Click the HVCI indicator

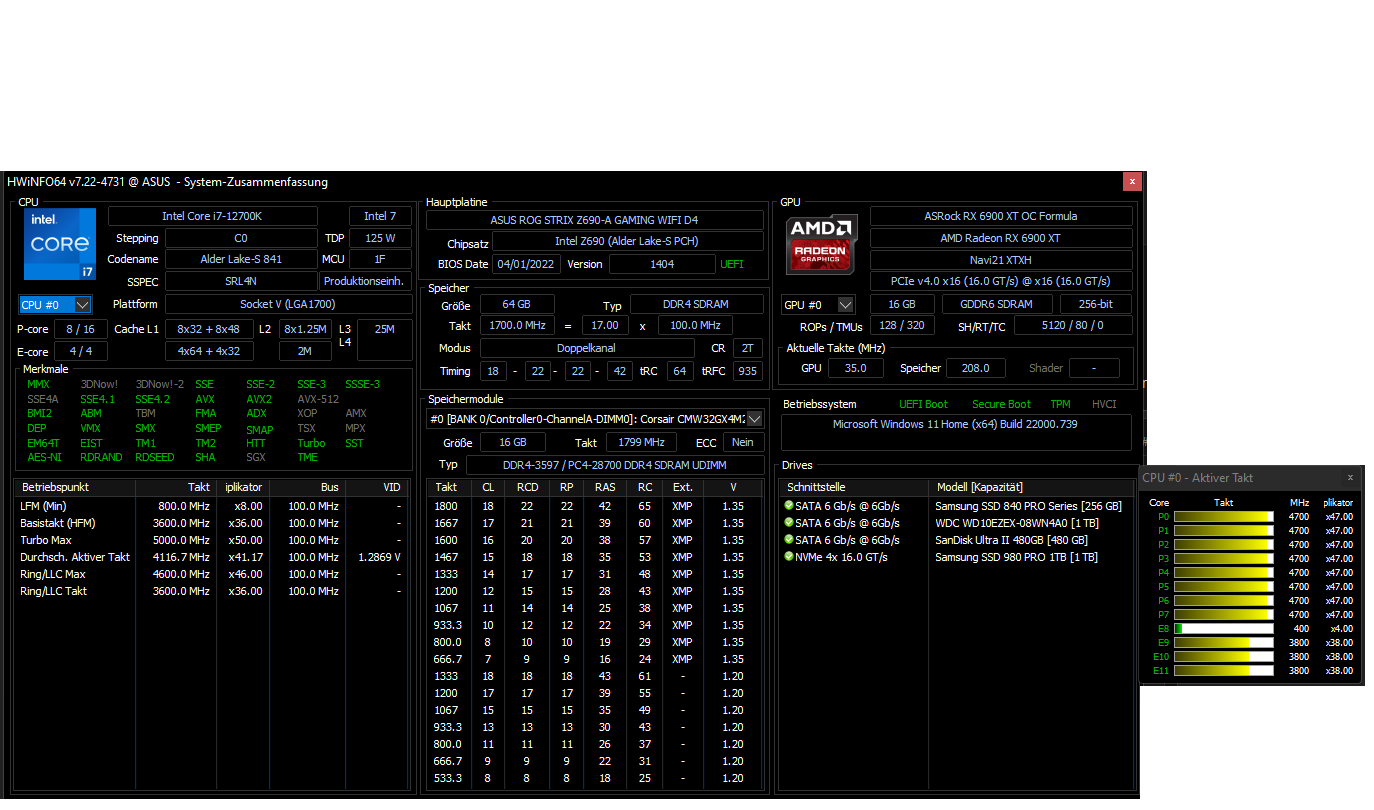(1104, 404)
